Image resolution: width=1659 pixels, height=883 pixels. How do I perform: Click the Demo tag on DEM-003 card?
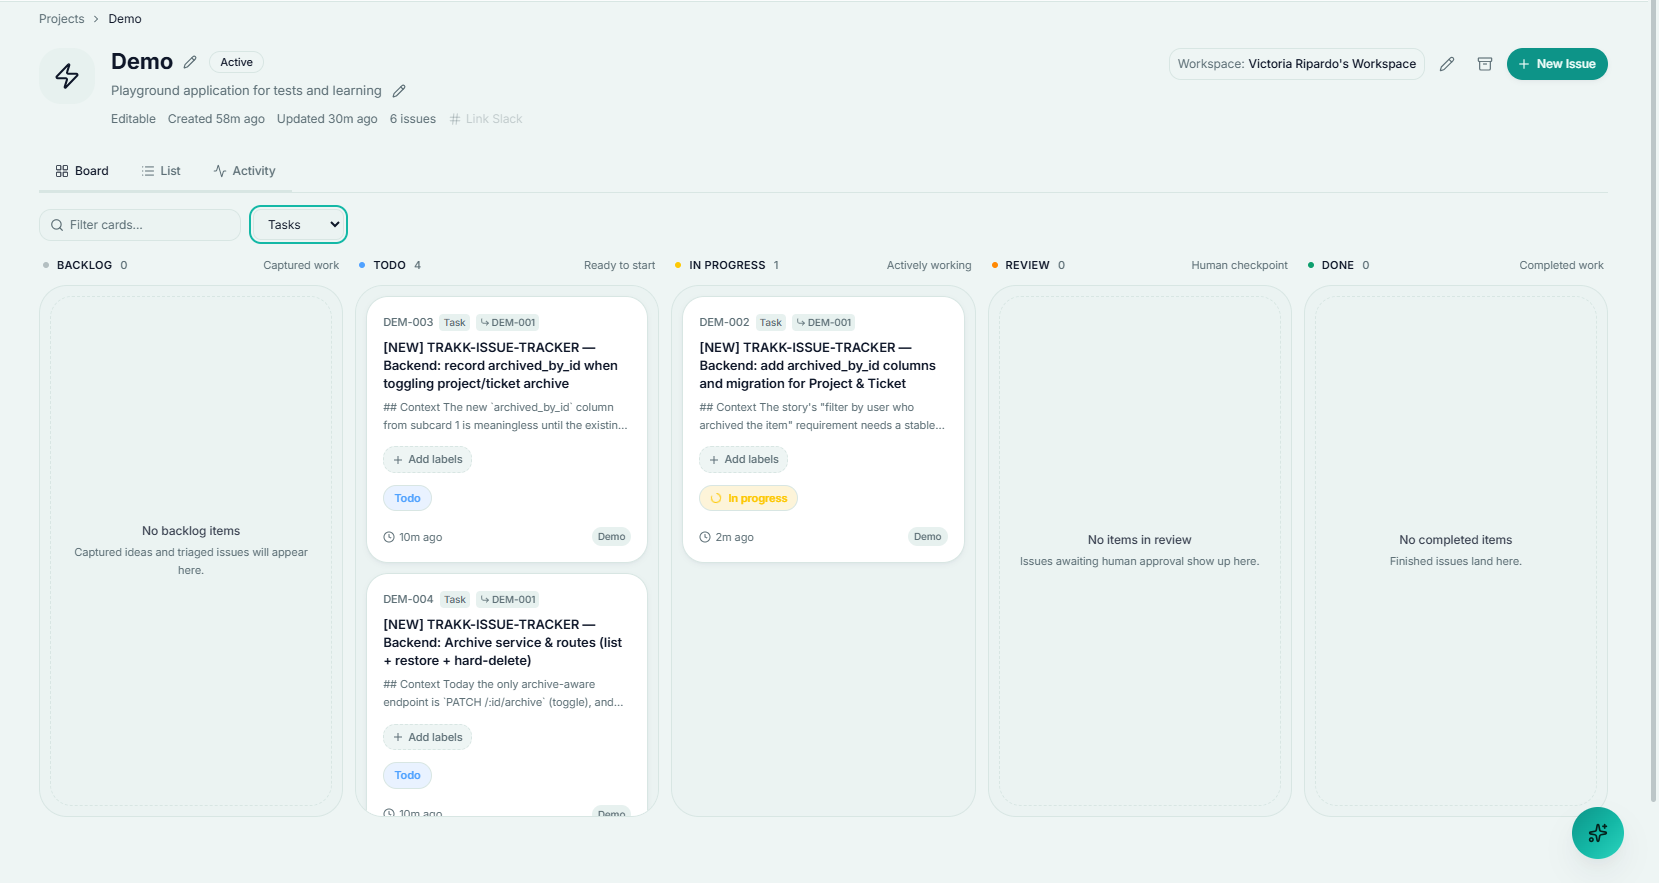click(611, 537)
